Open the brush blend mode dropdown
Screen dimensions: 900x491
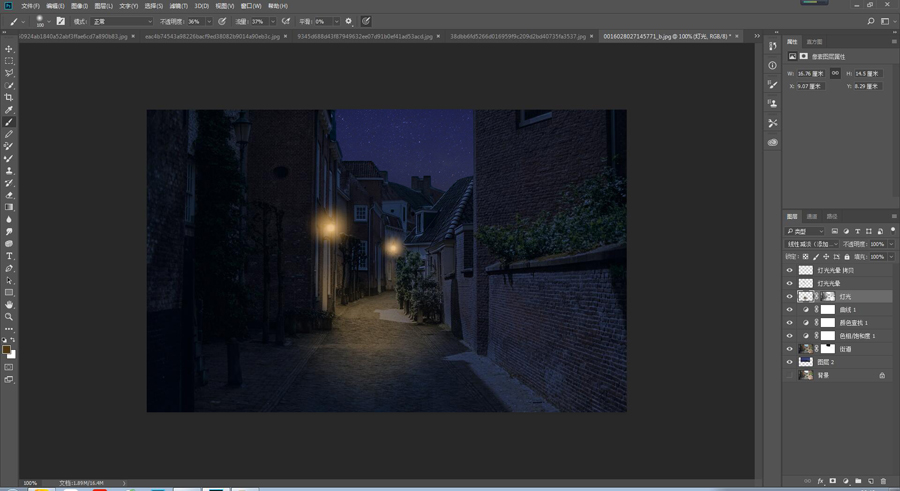coord(122,21)
